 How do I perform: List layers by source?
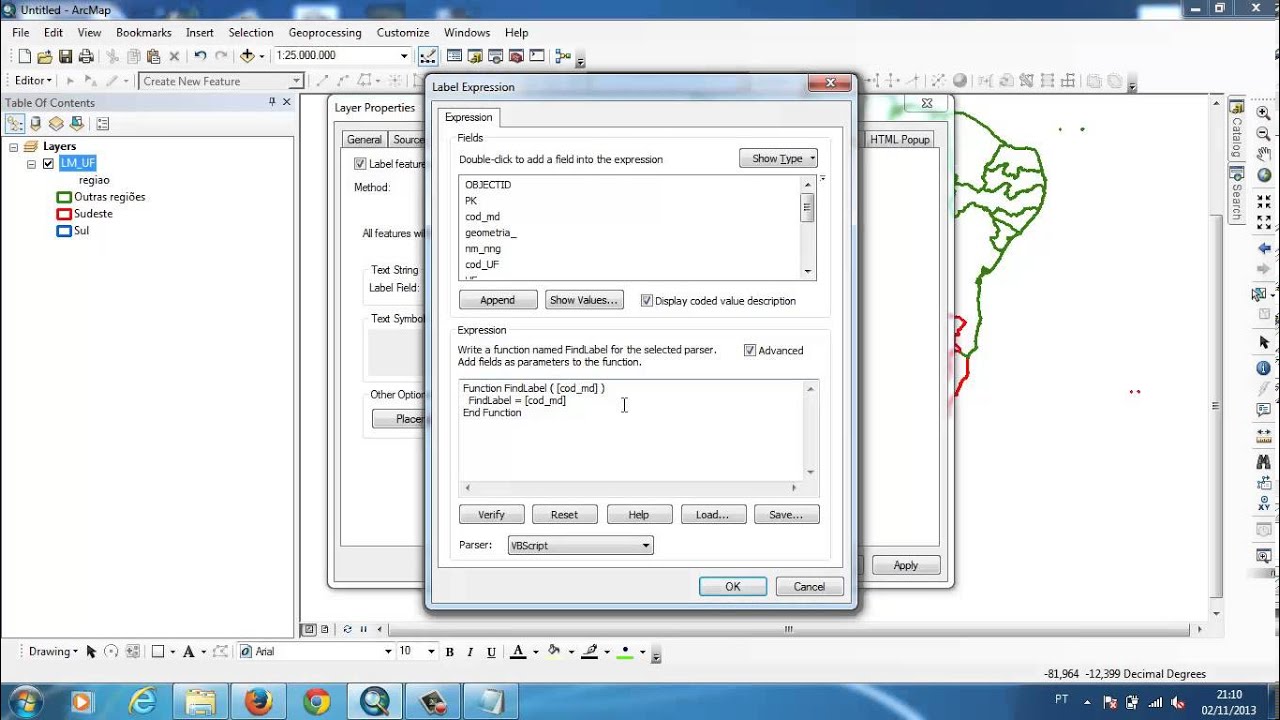36,124
